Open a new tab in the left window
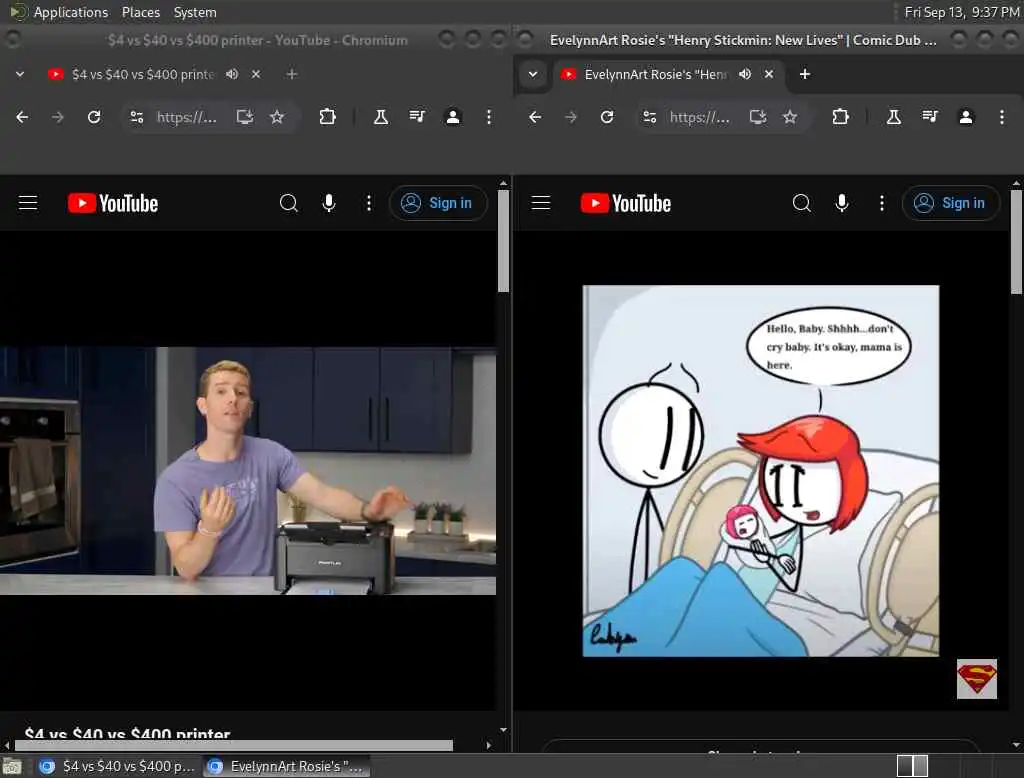Screen dimensions: 1024x778 pos(292,74)
